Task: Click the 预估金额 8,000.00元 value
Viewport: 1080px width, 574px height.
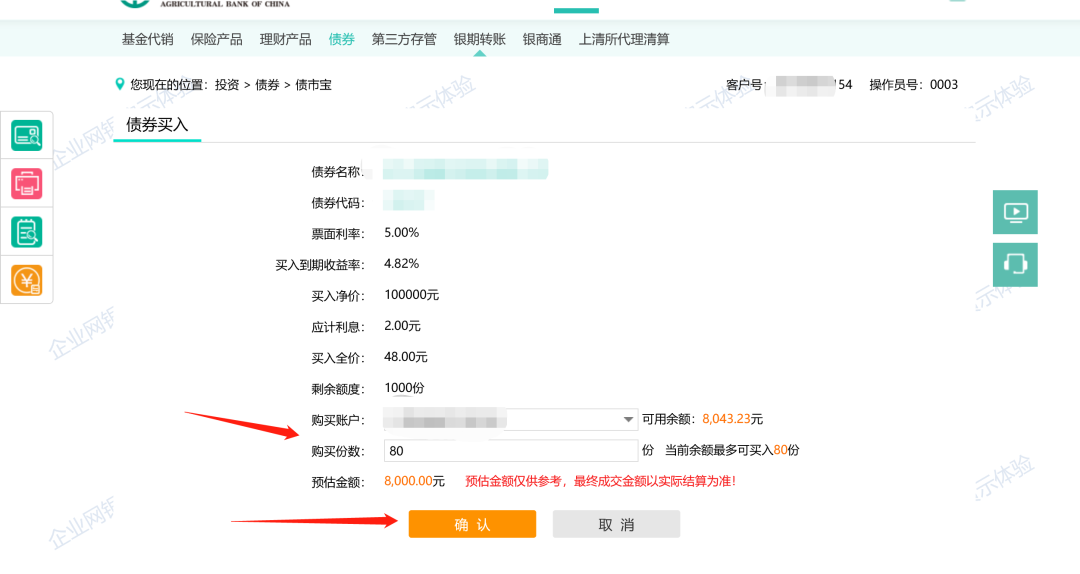Action: coord(415,481)
